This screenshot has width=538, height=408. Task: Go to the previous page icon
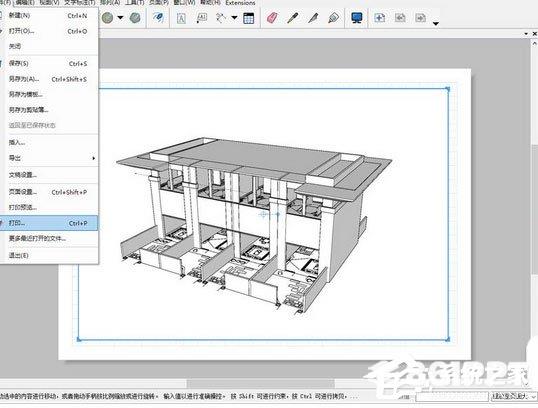pos(400,17)
